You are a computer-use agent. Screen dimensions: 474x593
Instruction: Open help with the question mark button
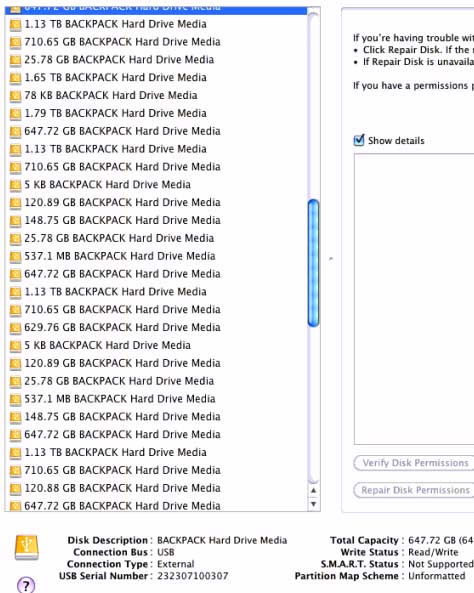[26, 585]
